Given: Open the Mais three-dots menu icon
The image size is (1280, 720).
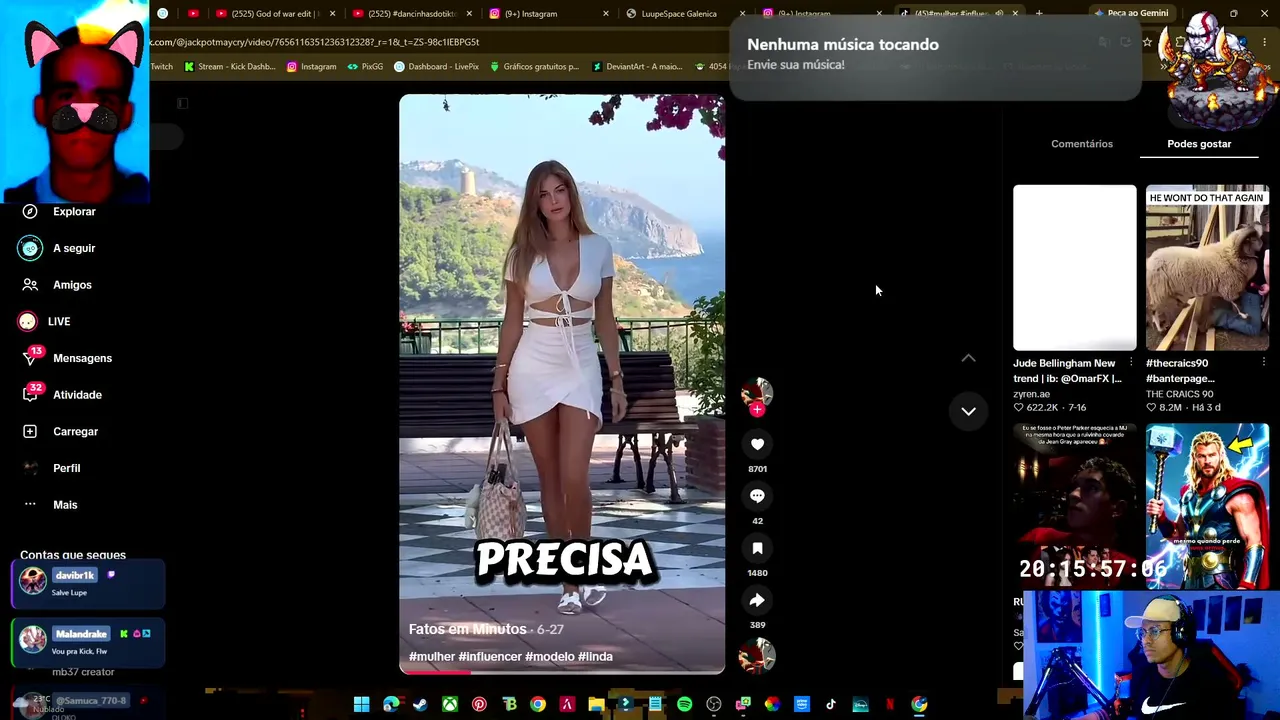Looking at the screenshot, I should (x=30, y=504).
